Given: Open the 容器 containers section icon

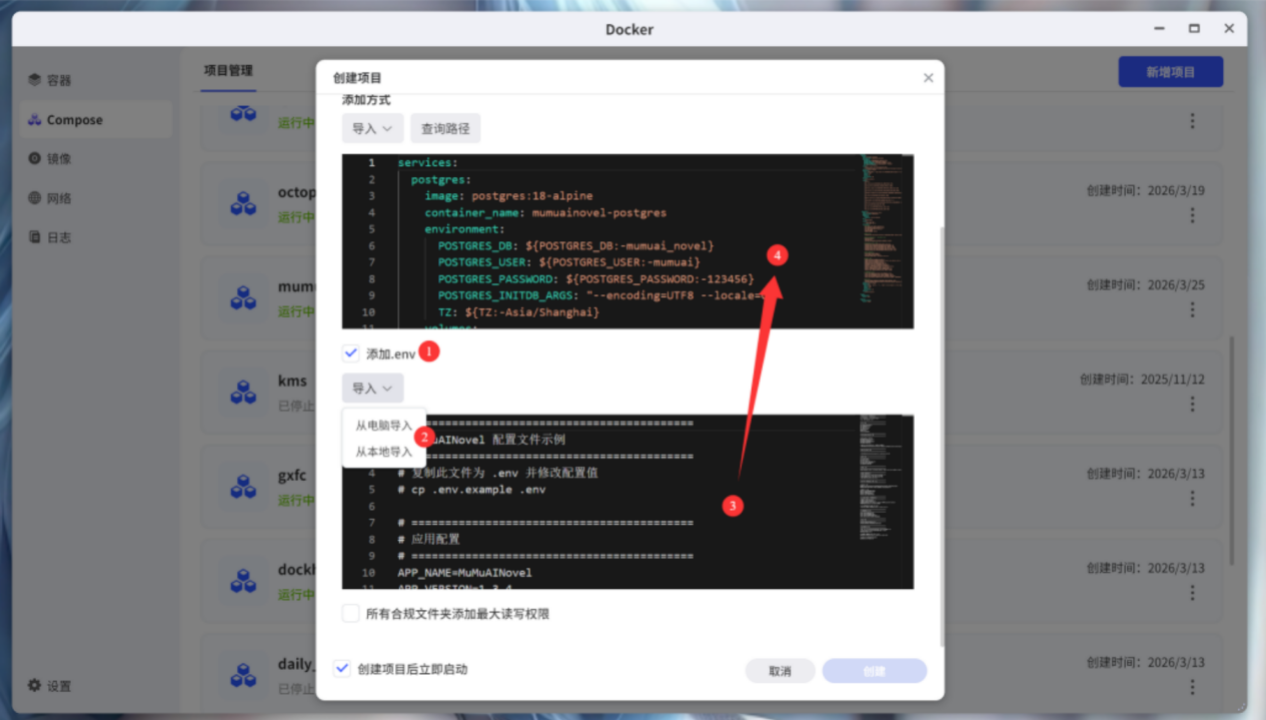Looking at the screenshot, I should [34, 80].
